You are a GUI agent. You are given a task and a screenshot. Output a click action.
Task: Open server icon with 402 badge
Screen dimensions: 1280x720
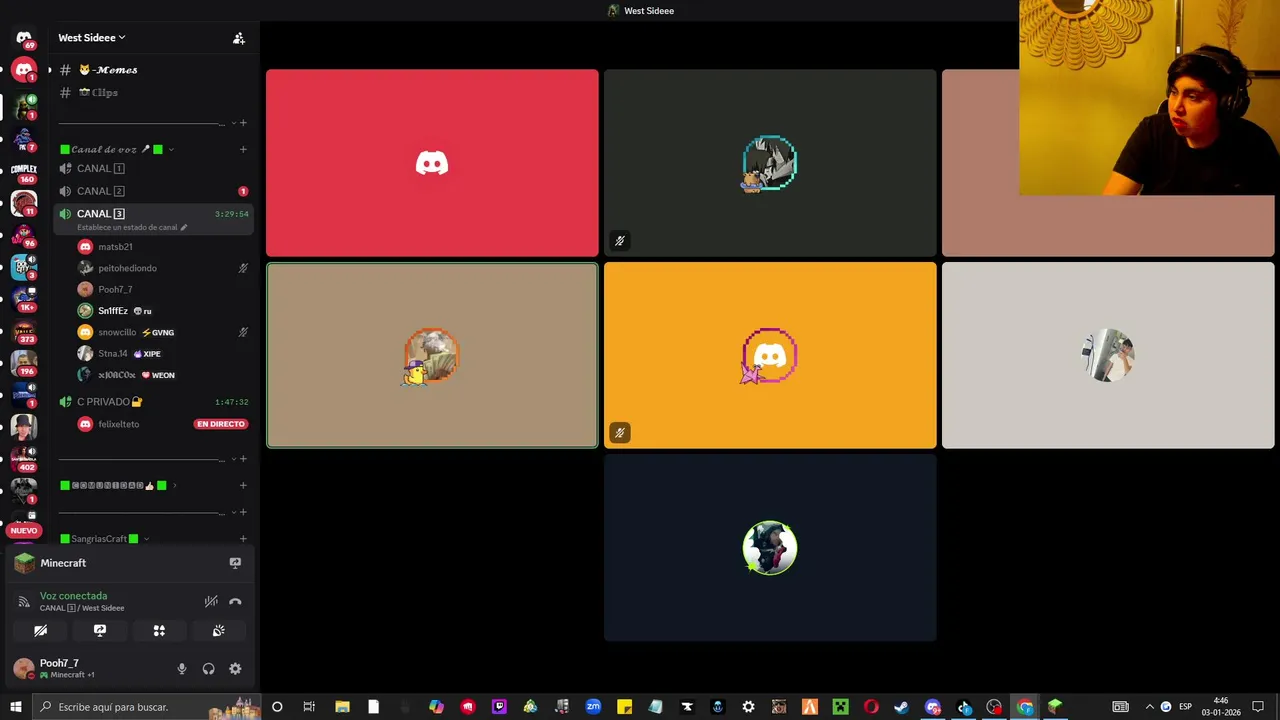point(24,459)
